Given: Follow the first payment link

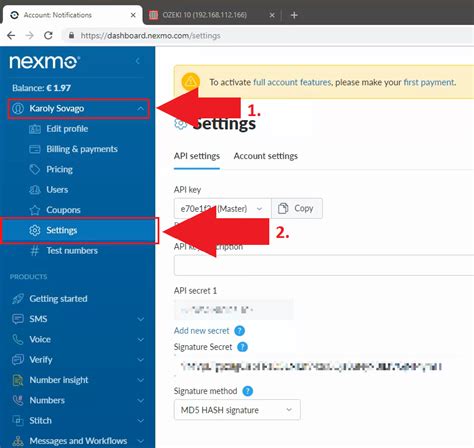Looking at the screenshot, I should pyautogui.click(x=429, y=82).
